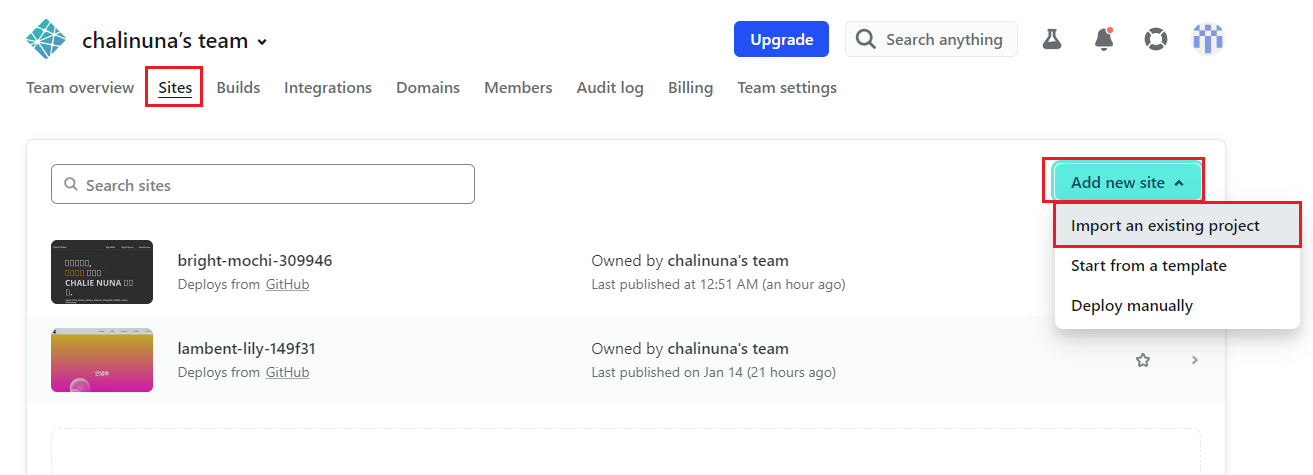The width and height of the screenshot is (1313, 475).
Task: Choose Deploy manually option
Action: [1177, 306]
